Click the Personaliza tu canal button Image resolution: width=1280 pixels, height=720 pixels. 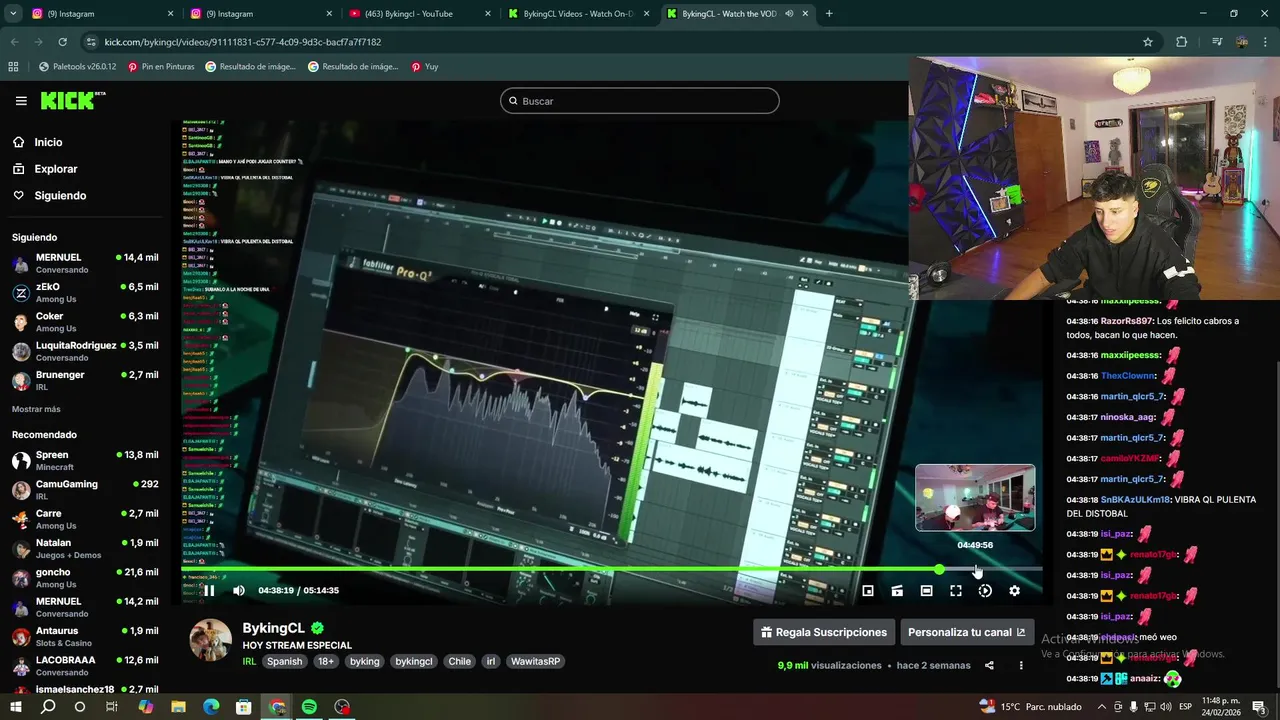pos(966,632)
